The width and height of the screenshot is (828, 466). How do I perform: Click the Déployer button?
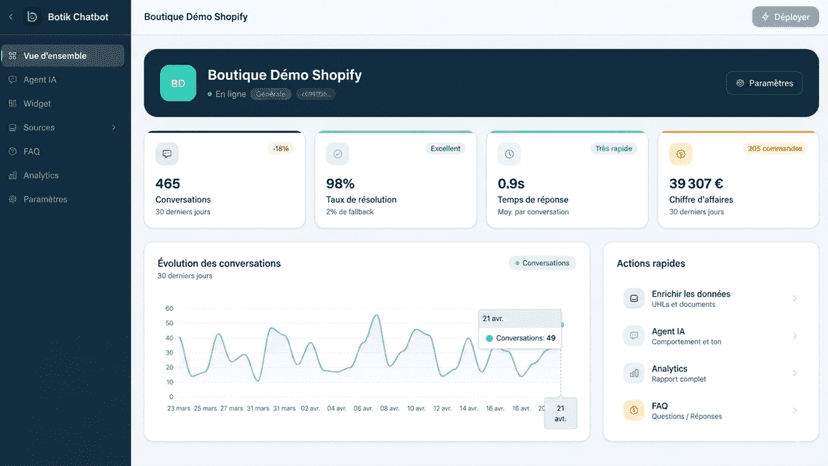point(785,17)
